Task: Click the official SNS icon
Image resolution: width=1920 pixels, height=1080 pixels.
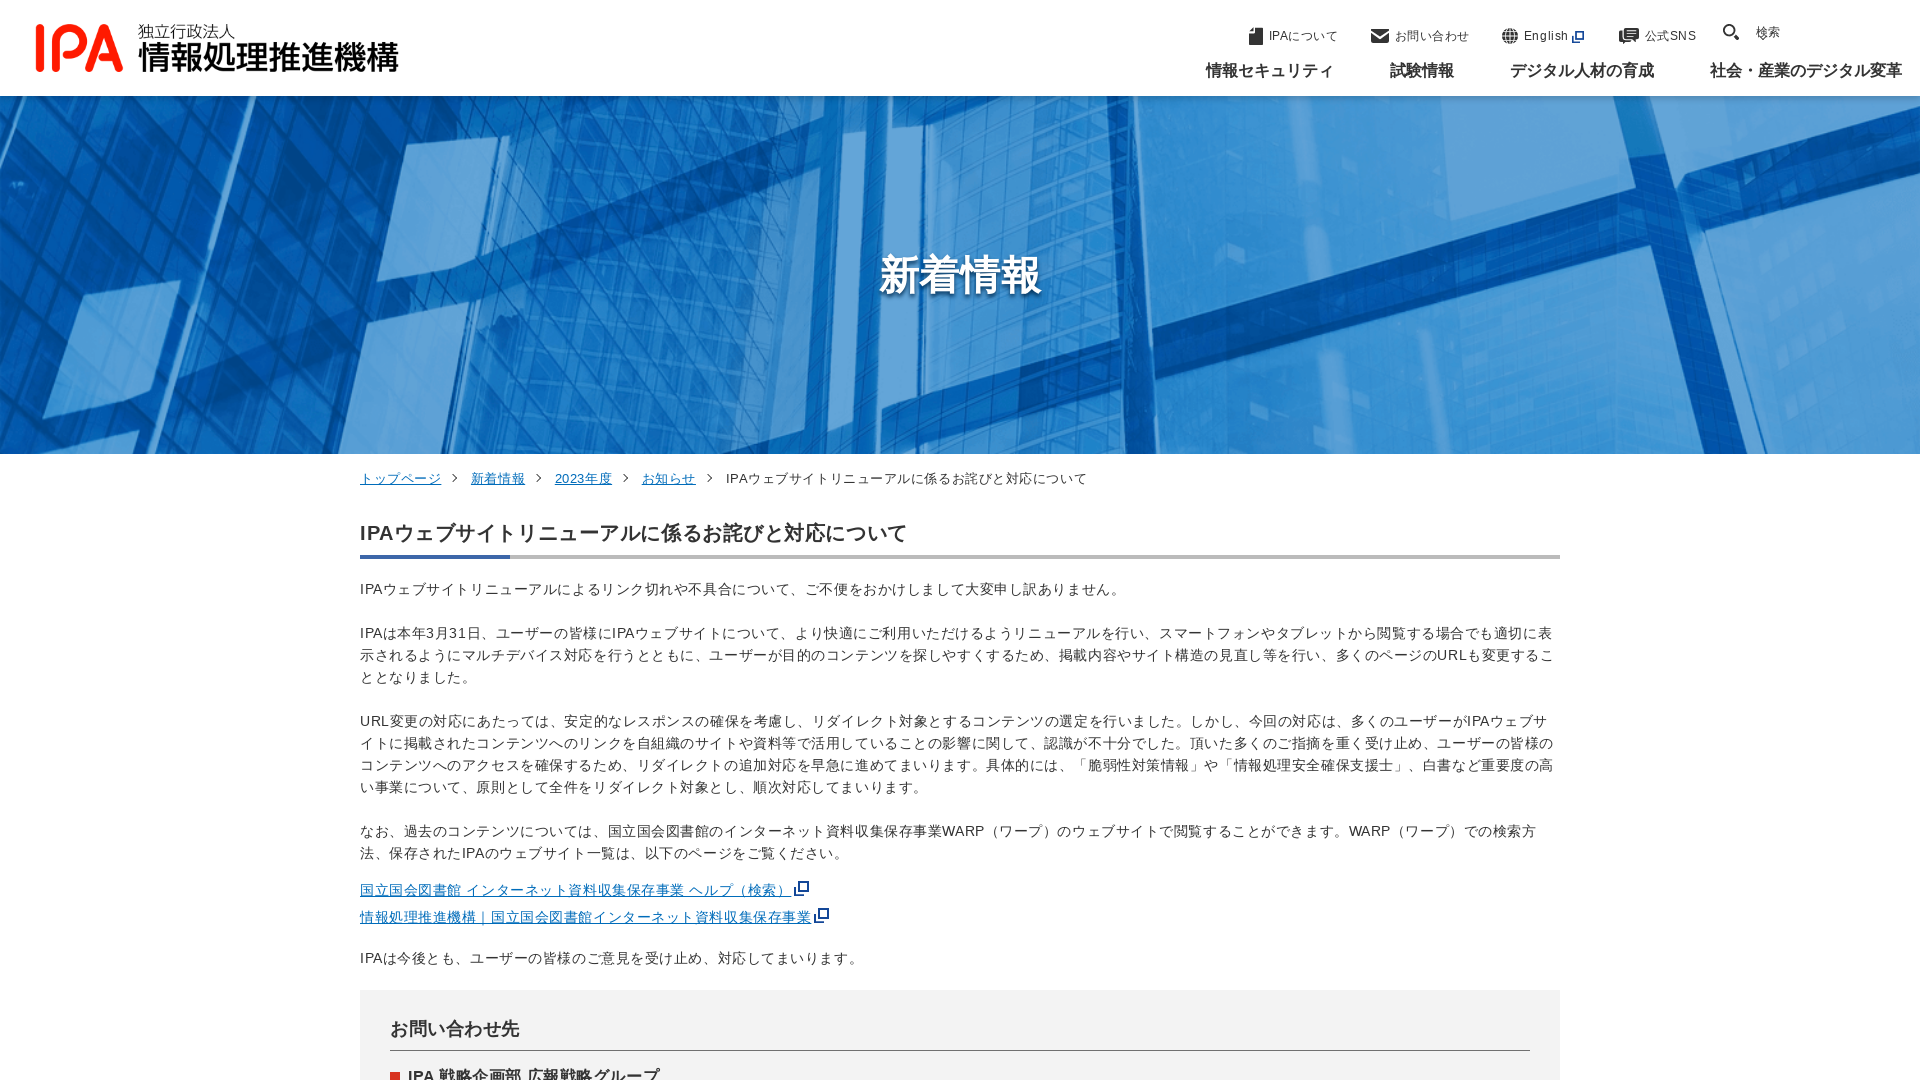Action: (1627, 36)
